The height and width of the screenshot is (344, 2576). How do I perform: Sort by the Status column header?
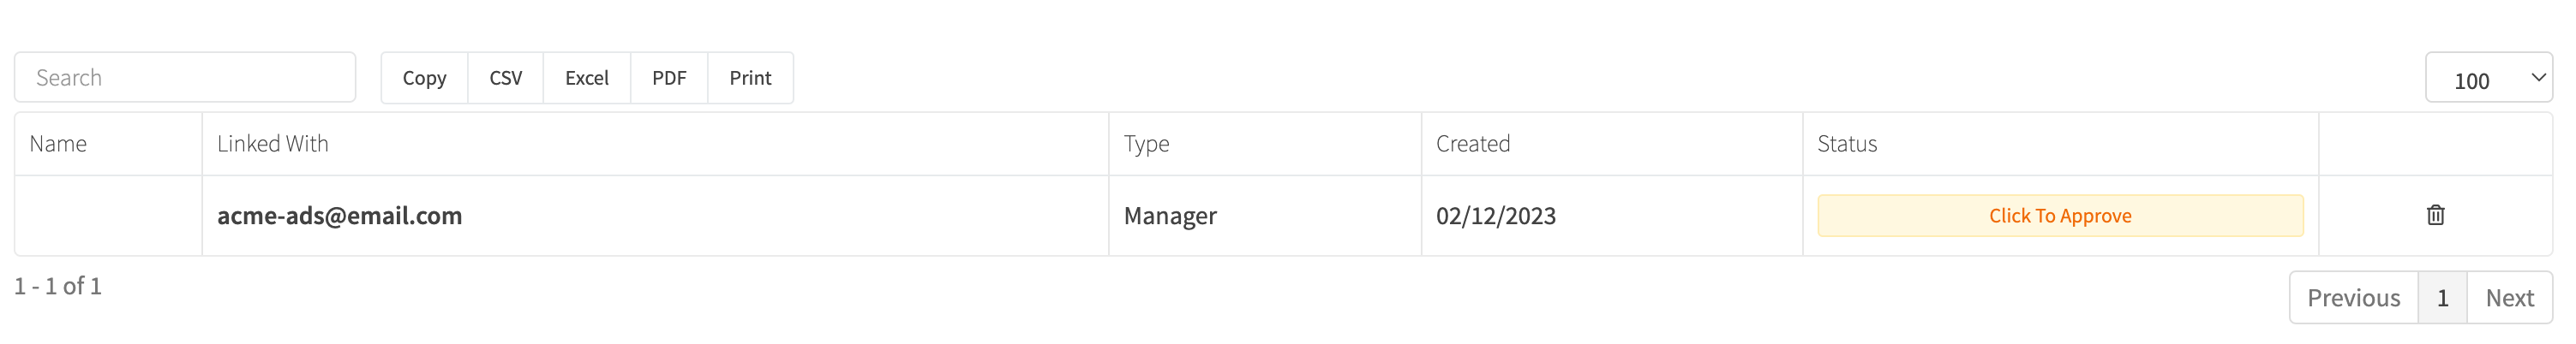[x=1846, y=144]
